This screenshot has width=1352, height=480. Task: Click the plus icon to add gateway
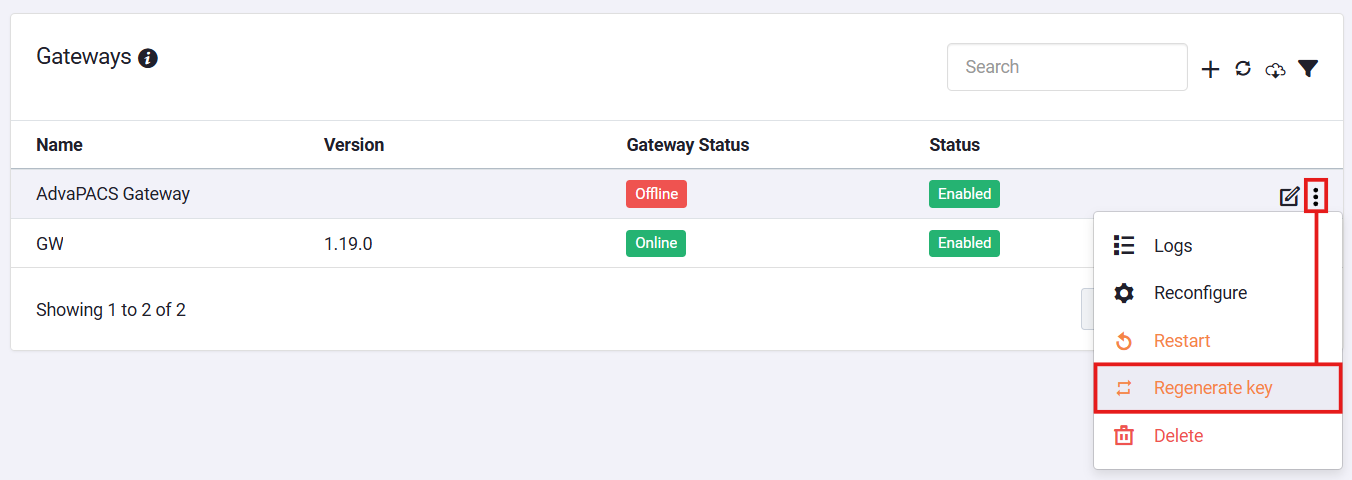click(x=1210, y=69)
